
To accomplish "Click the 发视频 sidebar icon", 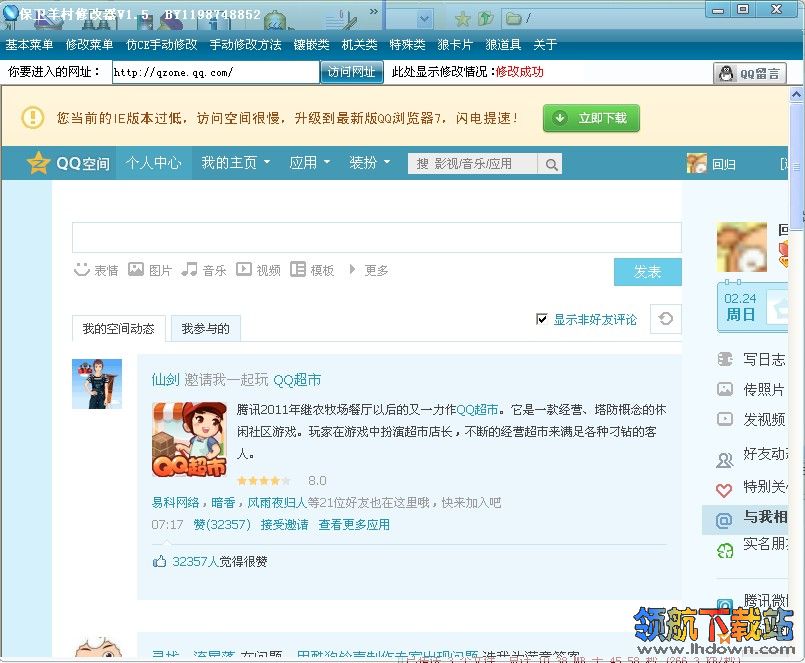I will tap(725, 420).
